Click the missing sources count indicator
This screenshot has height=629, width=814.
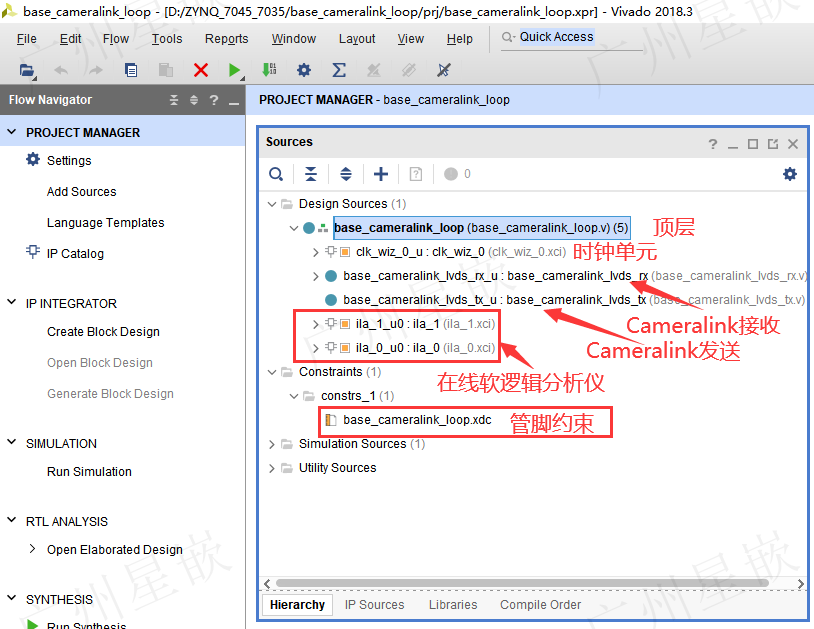click(457, 174)
